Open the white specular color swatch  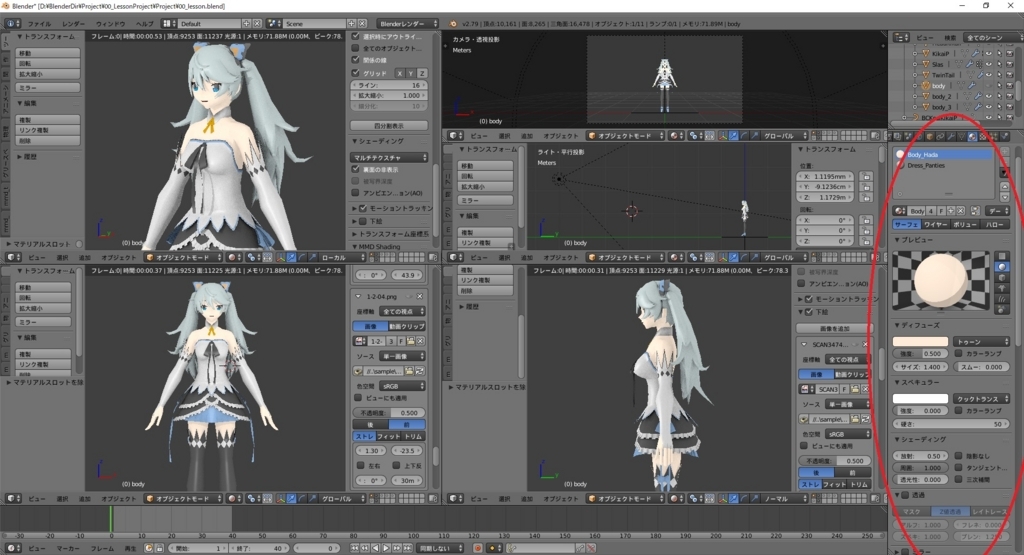pos(920,398)
